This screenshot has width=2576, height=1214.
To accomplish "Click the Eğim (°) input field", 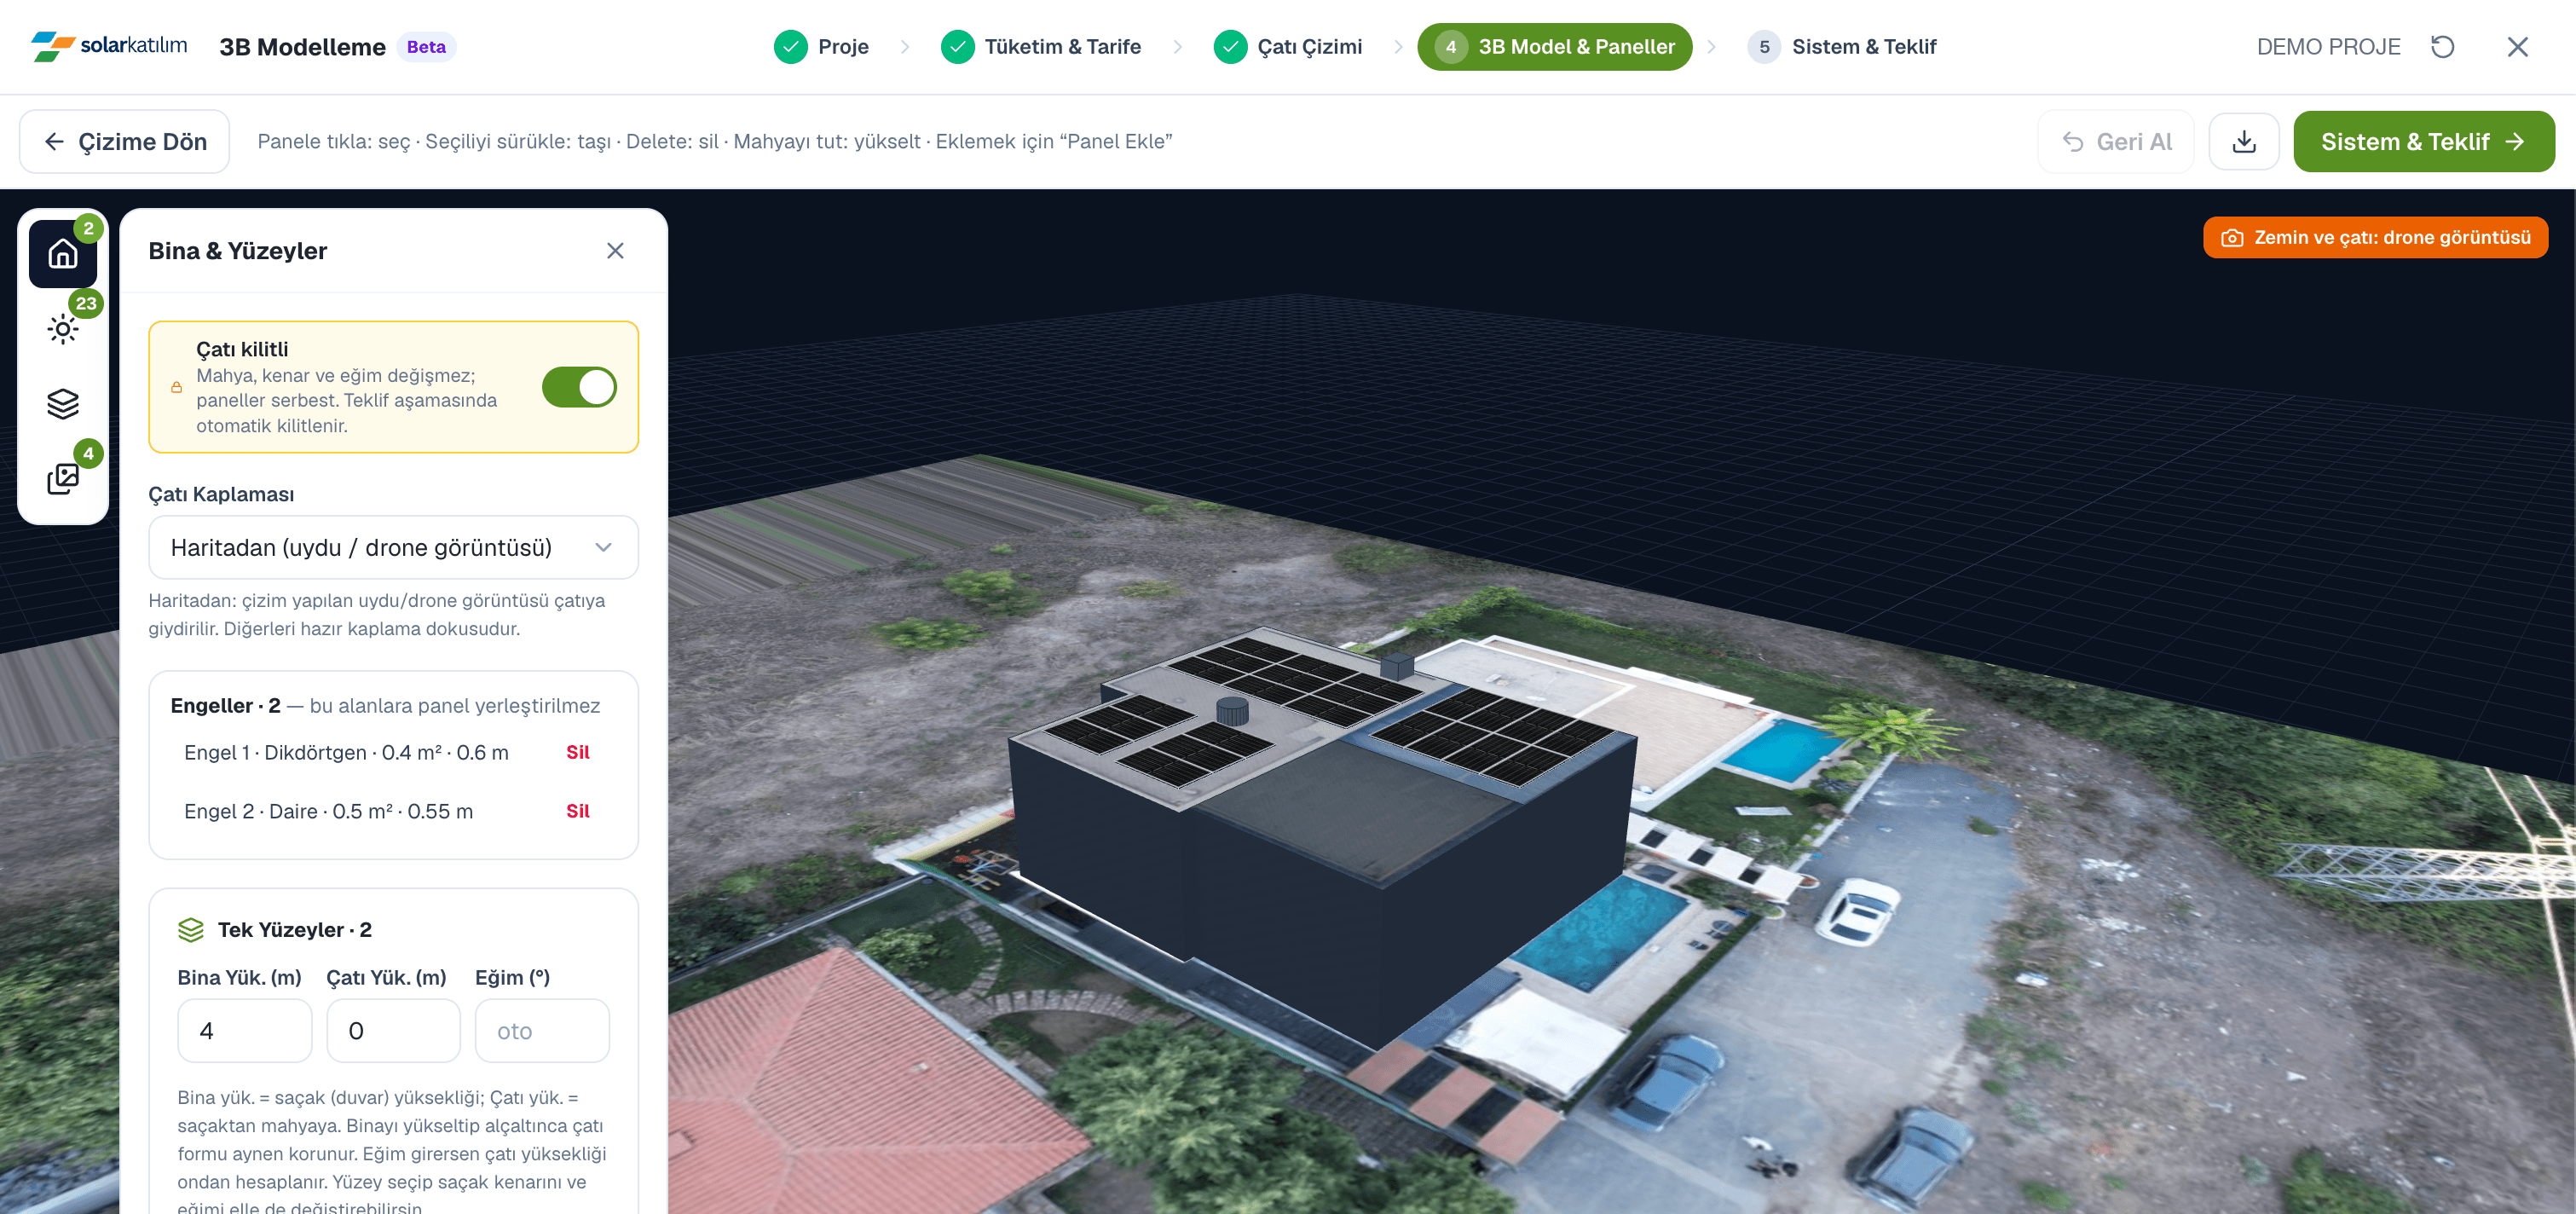I will click(542, 1031).
